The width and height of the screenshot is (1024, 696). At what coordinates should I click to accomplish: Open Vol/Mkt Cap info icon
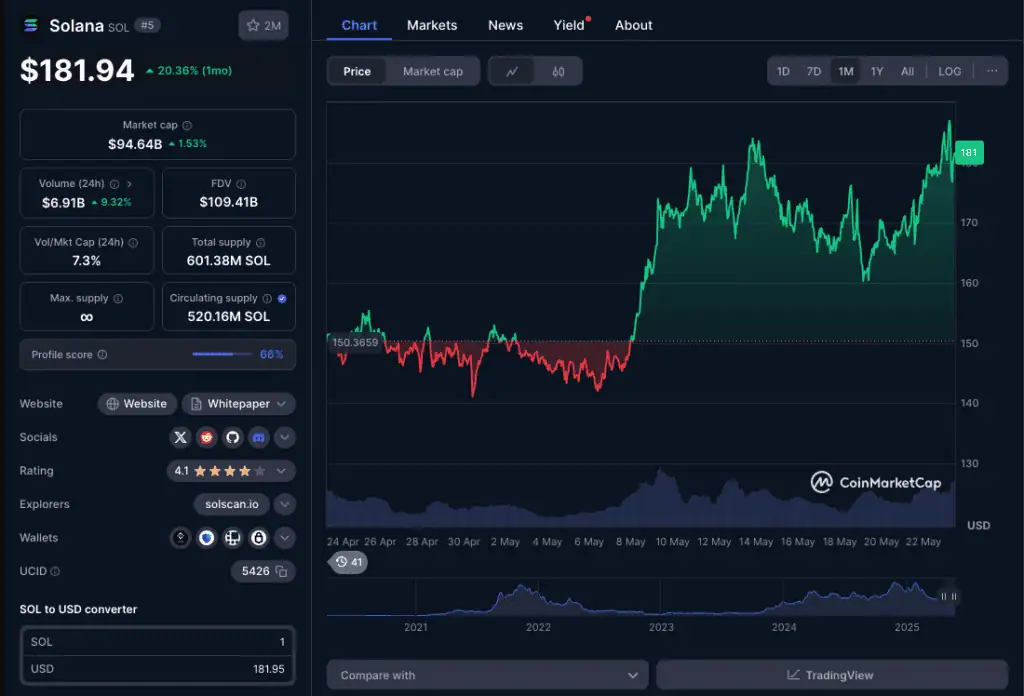pos(133,243)
